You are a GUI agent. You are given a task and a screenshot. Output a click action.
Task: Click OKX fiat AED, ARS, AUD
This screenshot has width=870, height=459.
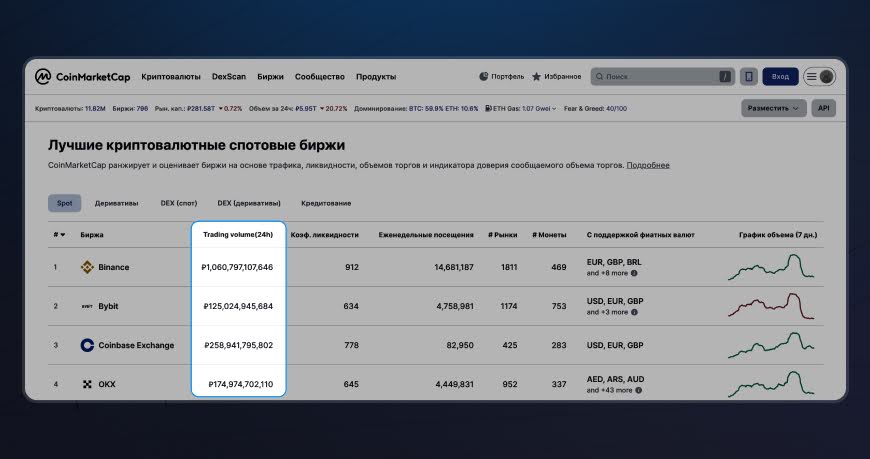coord(615,379)
